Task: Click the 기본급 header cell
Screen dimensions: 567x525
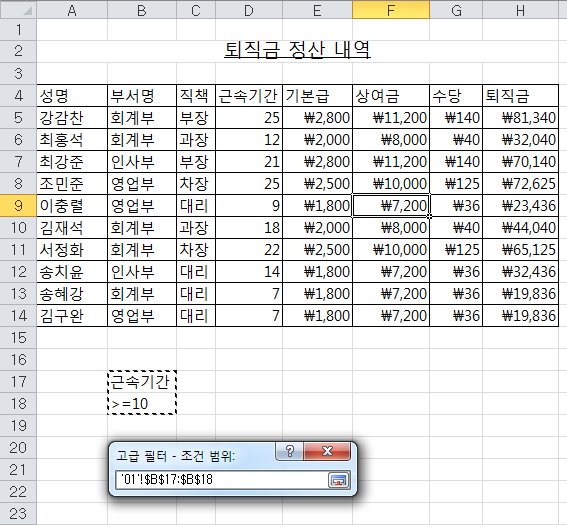Action: 317,96
